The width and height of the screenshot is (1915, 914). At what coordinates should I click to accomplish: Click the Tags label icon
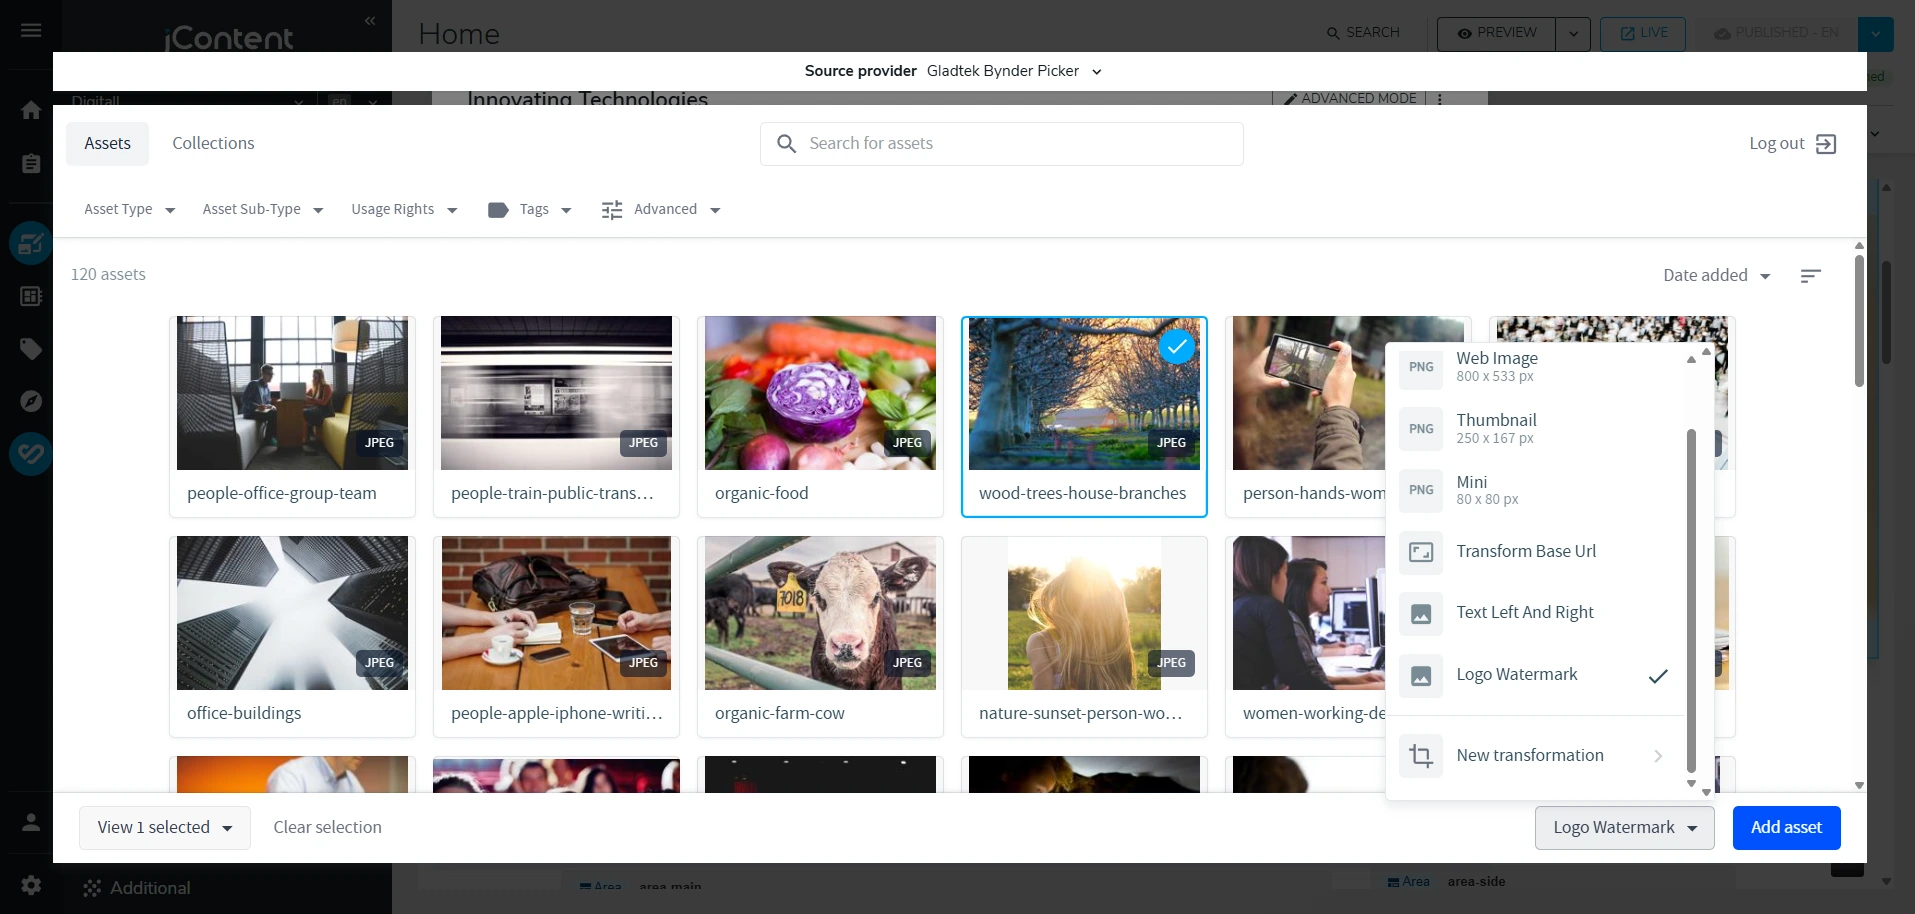498,210
